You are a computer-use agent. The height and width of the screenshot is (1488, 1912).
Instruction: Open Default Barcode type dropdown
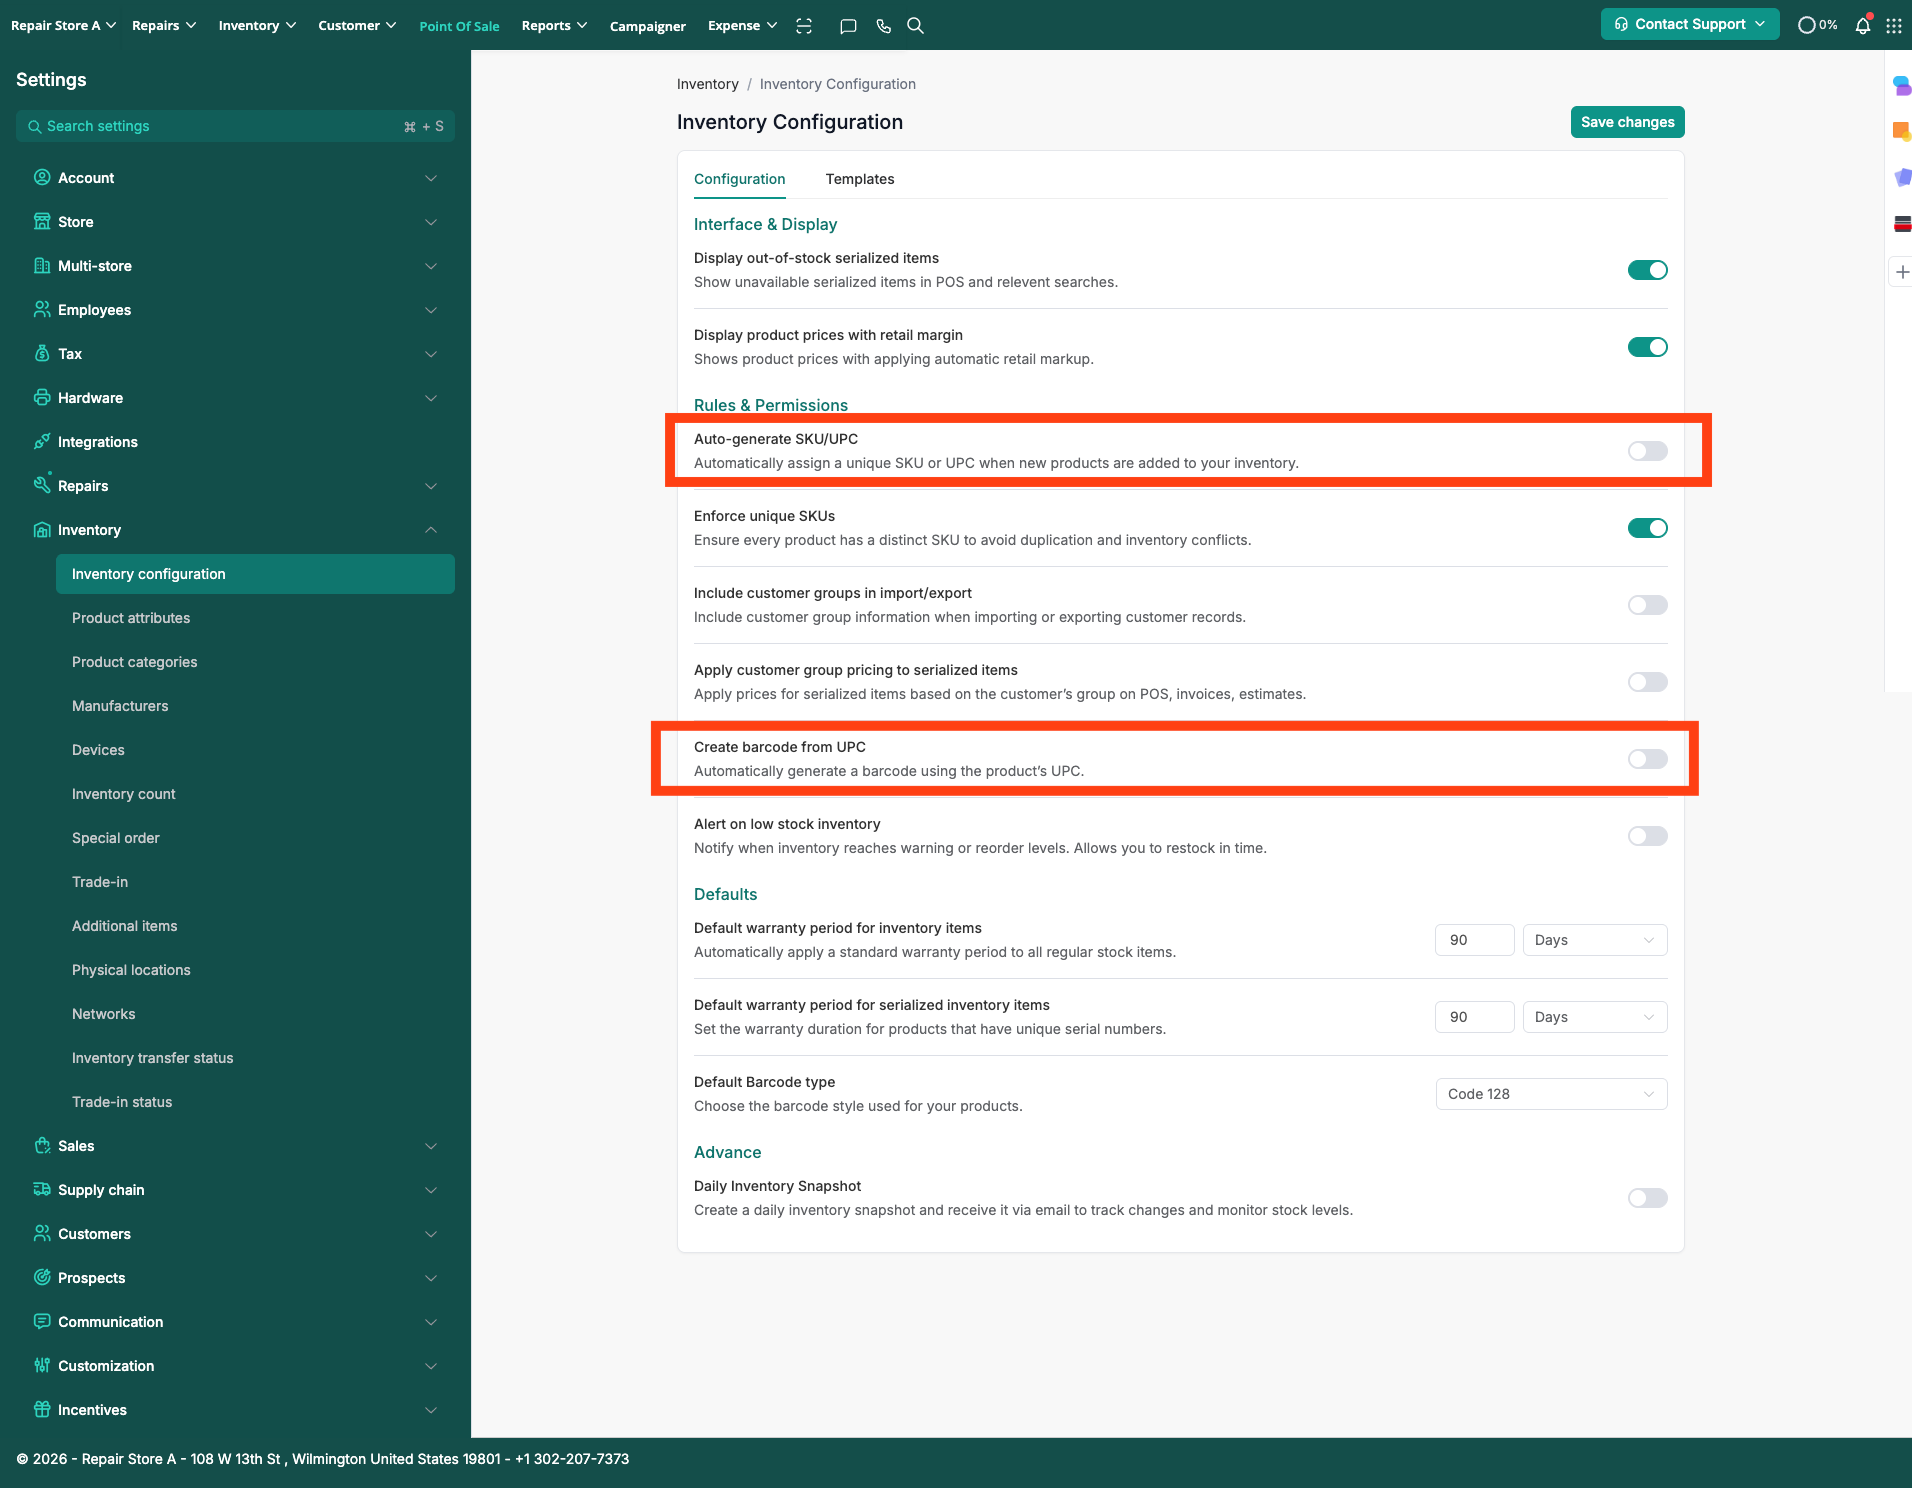click(x=1551, y=1094)
